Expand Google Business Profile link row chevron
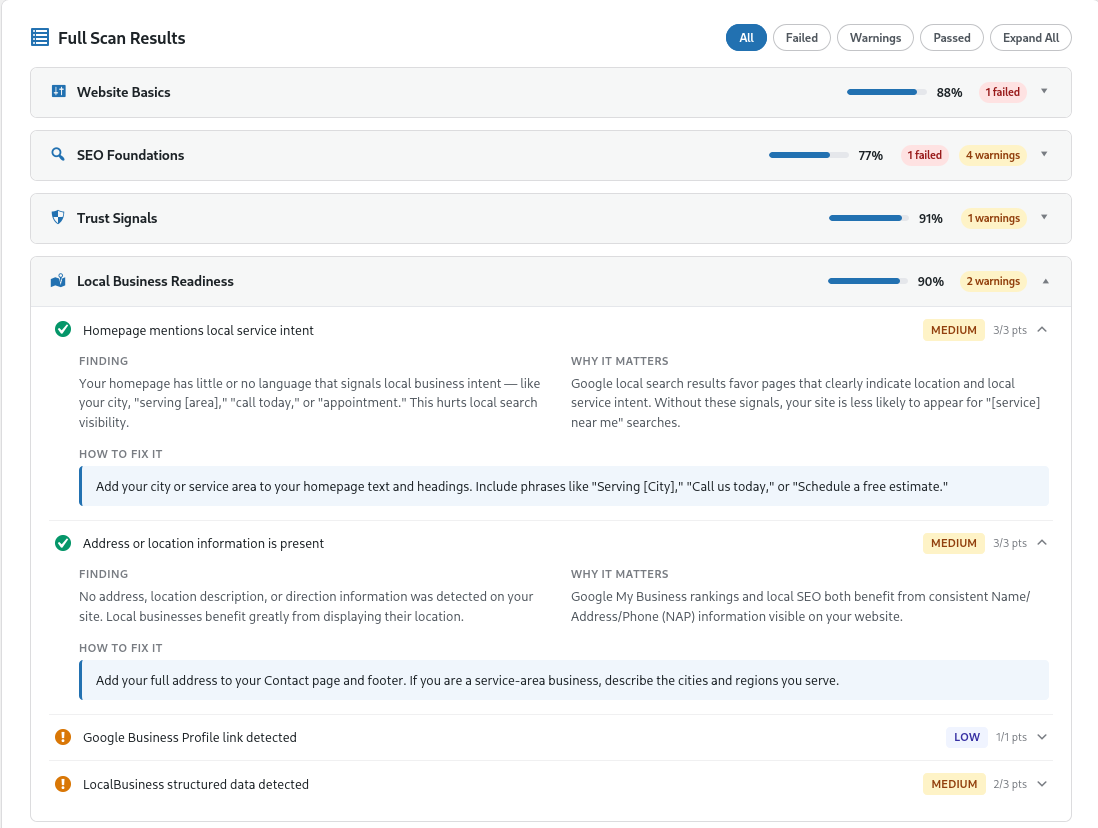This screenshot has height=828, width=1098. click(x=1042, y=737)
